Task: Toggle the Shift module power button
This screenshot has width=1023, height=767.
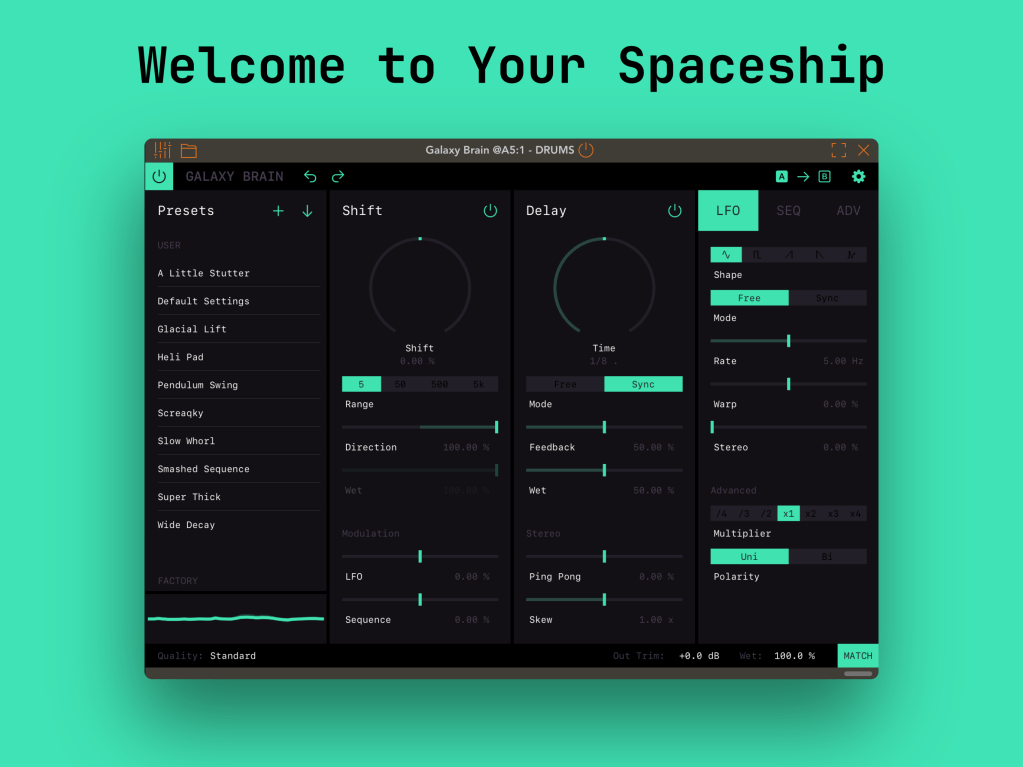Action: click(x=490, y=211)
